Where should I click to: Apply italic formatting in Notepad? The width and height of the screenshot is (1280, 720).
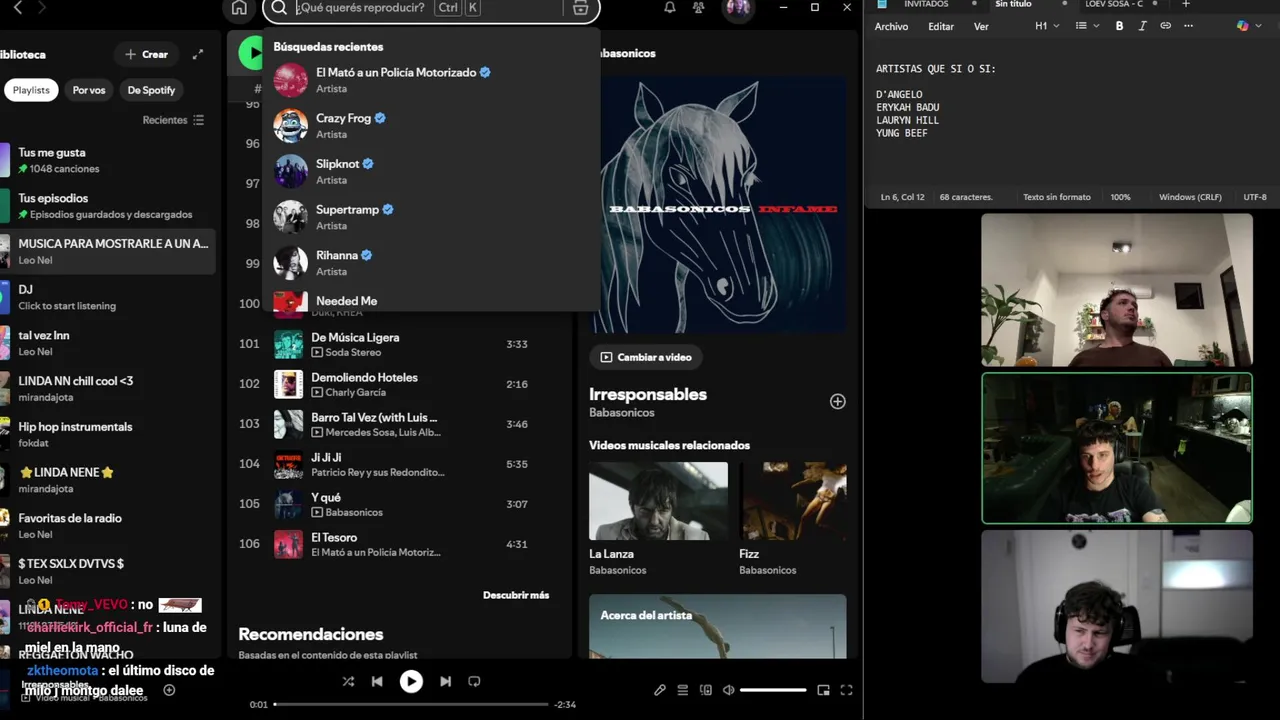tap(1142, 26)
